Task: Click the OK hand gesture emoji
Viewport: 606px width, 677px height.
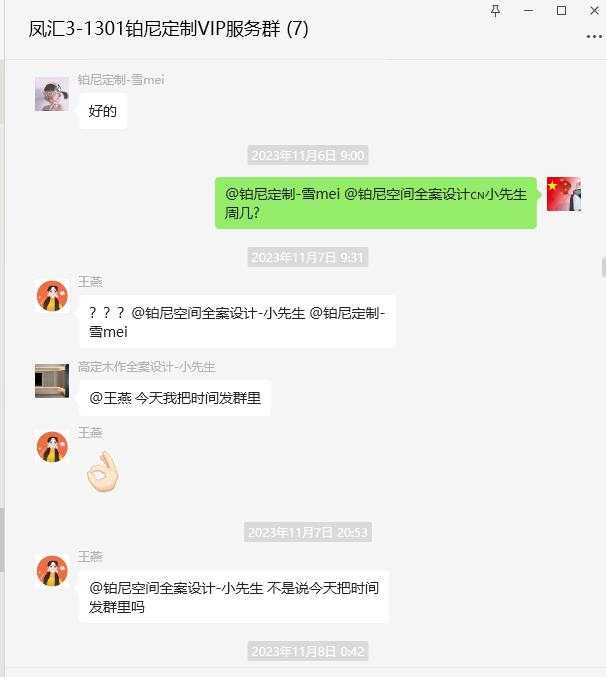Action: 103,471
